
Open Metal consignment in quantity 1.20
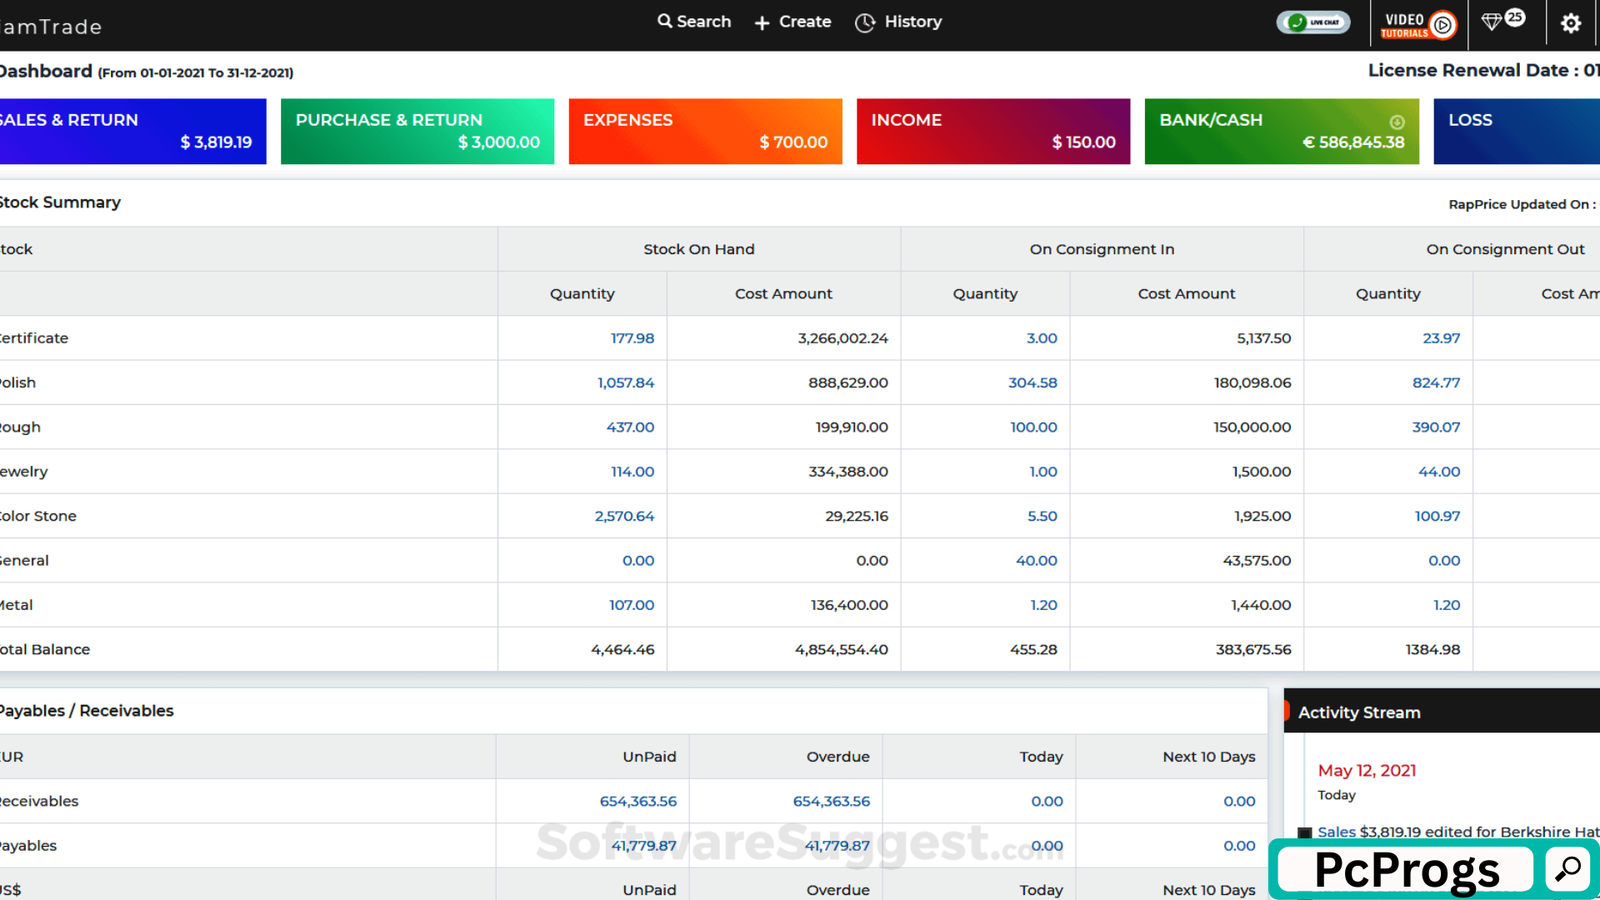coord(1044,605)
